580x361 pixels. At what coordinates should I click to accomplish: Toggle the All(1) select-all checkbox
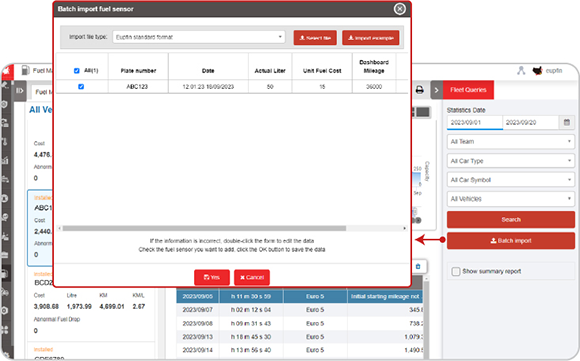(x=77, y=71)
